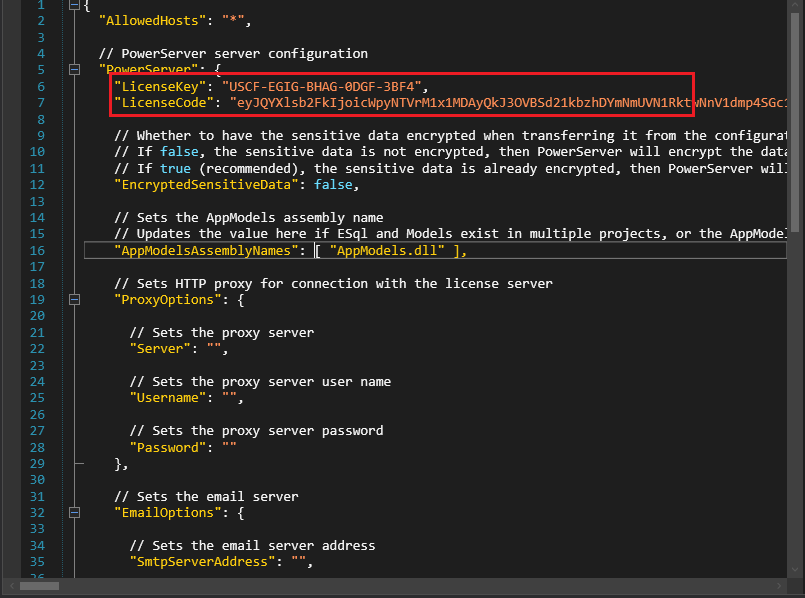Collapse the root JSON object on line 1
The width and height of the screenshot is (805, 598).
74,5
